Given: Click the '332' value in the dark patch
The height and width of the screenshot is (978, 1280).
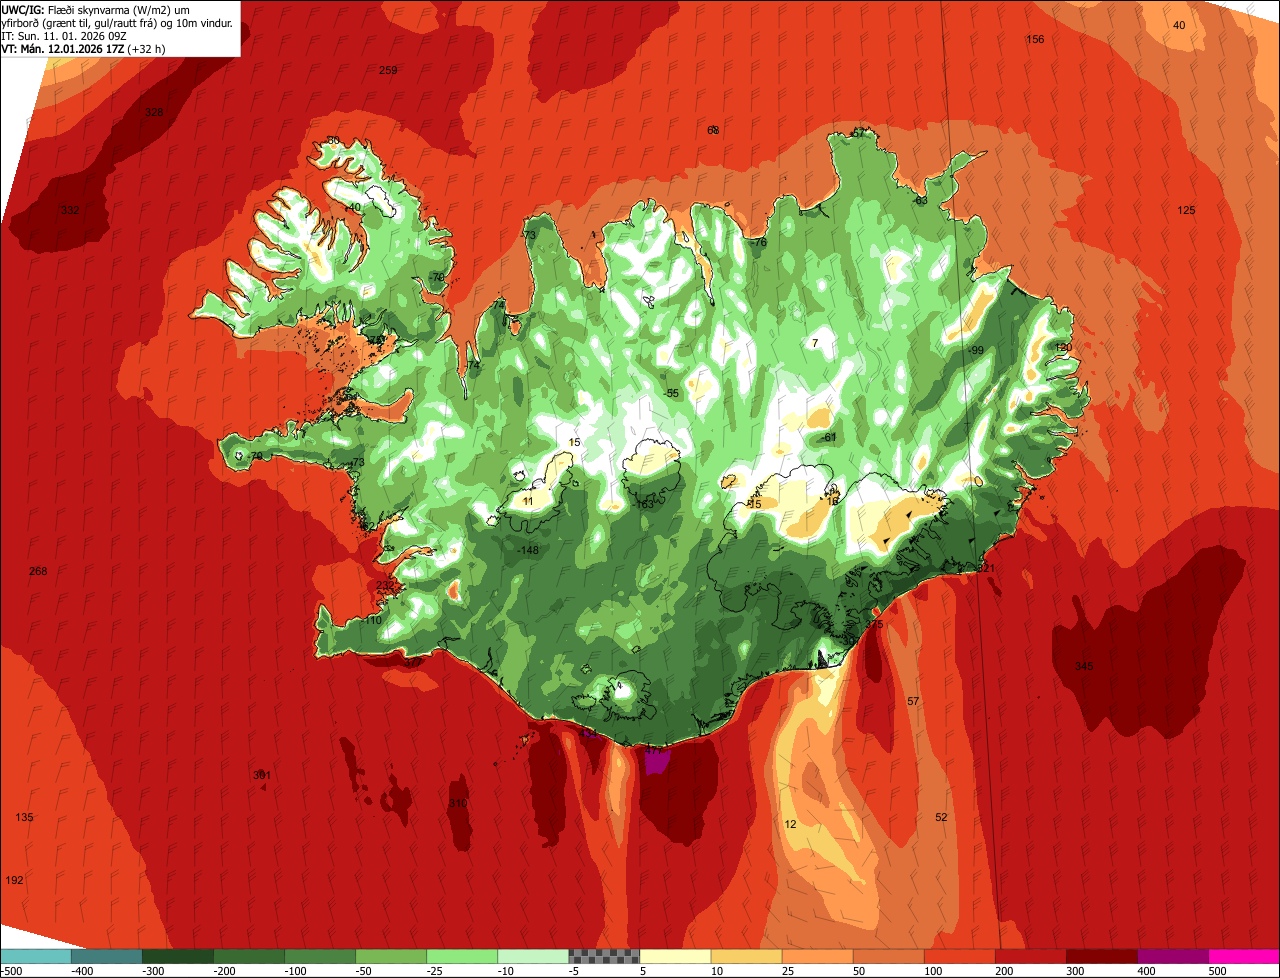Looking at the screenshot, I should (x=69, y=210).
